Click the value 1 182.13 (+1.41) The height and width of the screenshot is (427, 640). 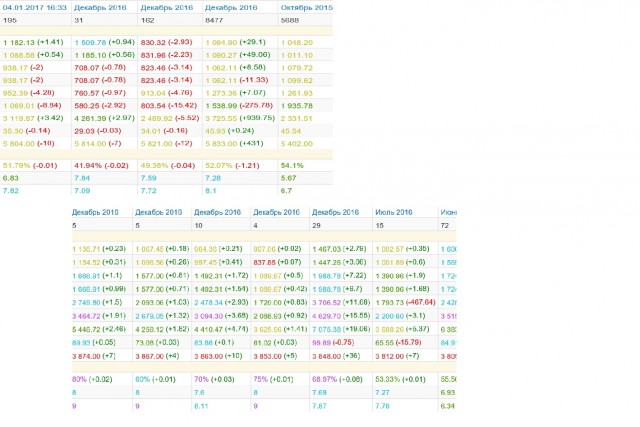[33, 42]
